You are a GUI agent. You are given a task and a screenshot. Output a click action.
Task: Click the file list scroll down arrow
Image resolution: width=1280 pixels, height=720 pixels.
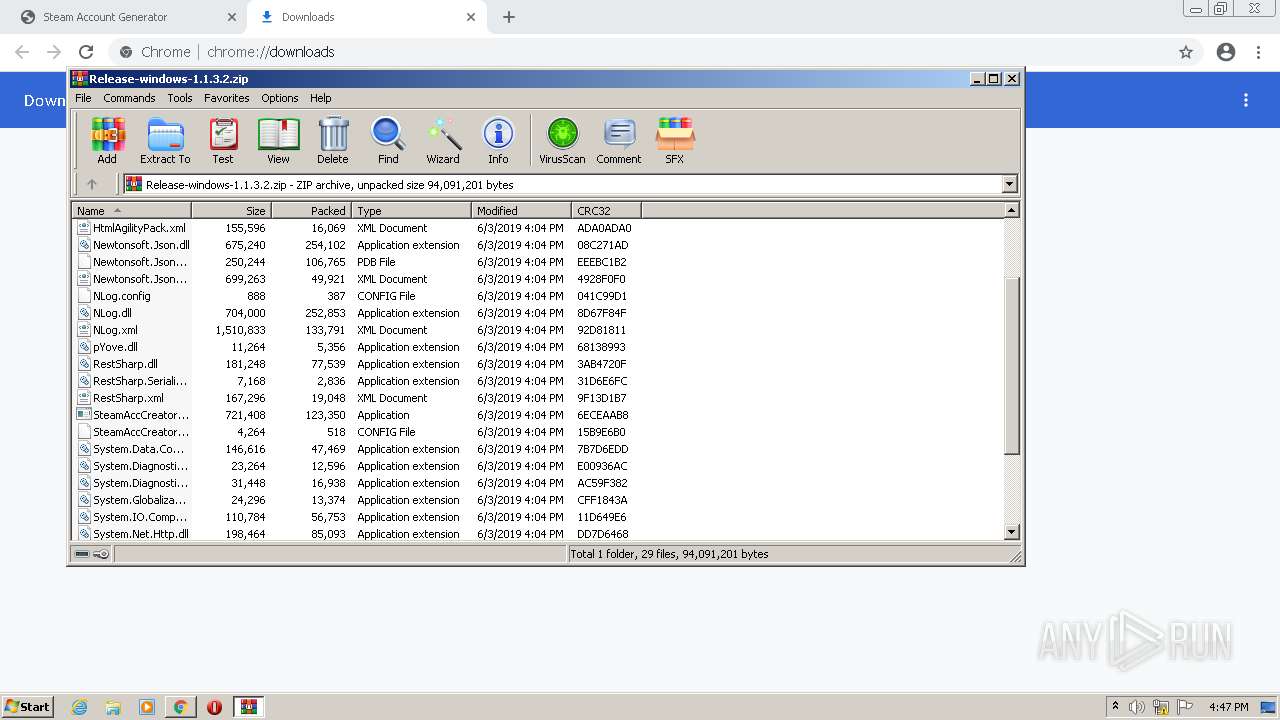click(1011, 533)
